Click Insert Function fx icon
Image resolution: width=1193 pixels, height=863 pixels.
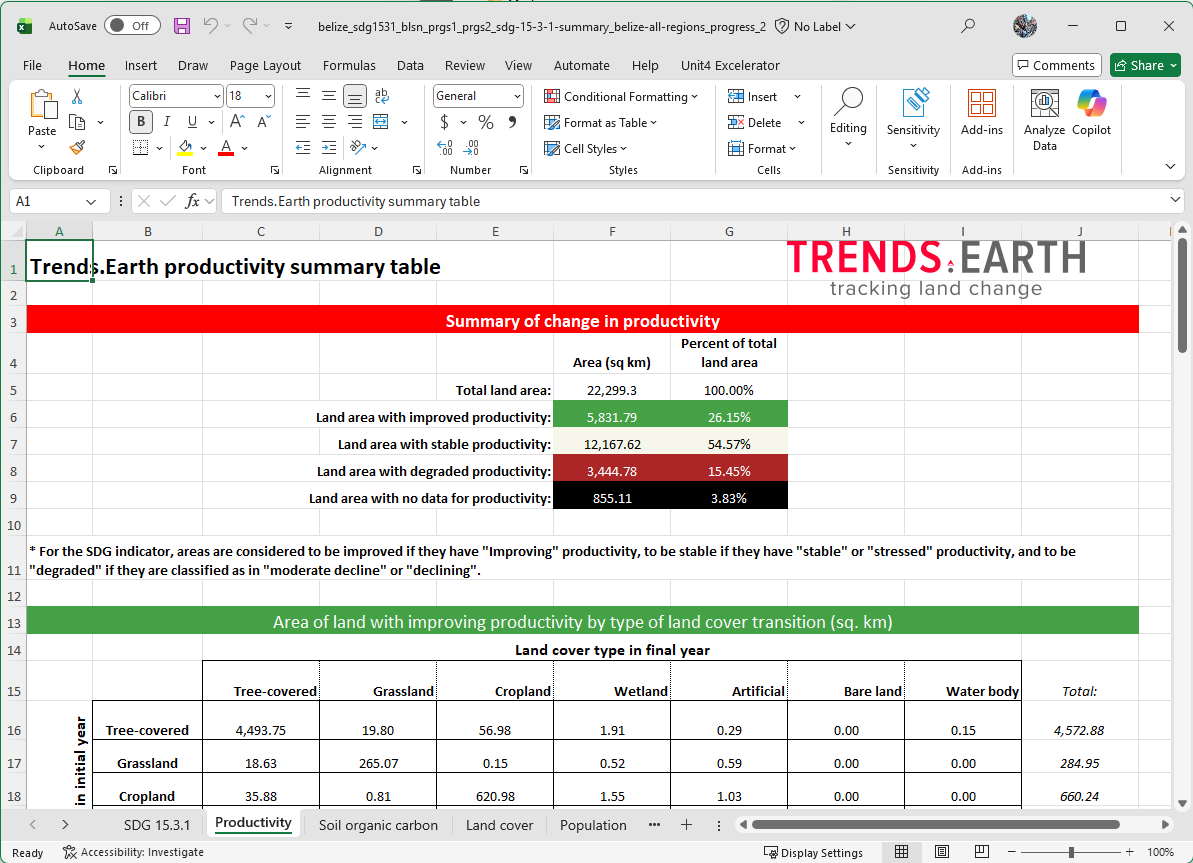tap(192, 201)
